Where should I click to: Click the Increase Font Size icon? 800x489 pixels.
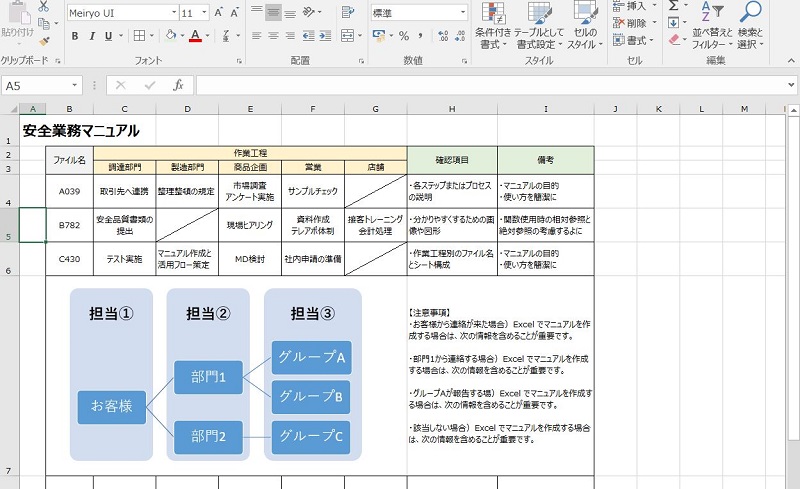(x=217, y=13)
